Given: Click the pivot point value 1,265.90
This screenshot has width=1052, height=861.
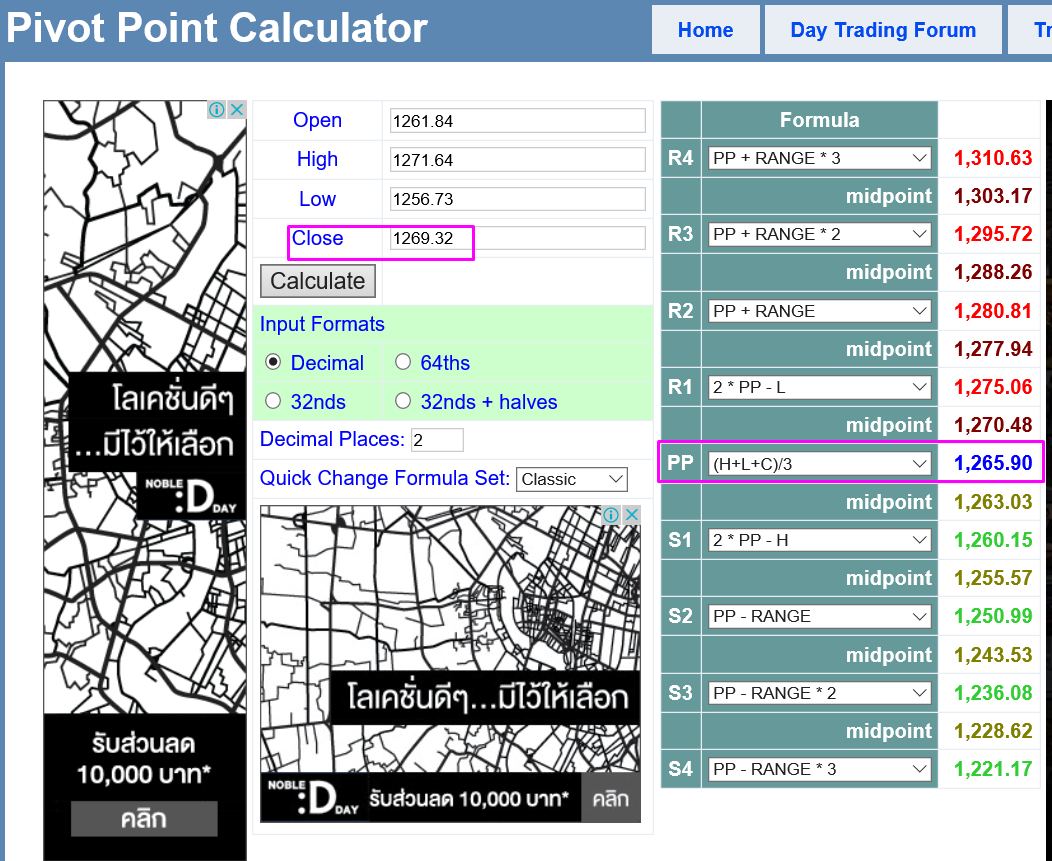Looking at the screenshot, I should tap(993, 463).
